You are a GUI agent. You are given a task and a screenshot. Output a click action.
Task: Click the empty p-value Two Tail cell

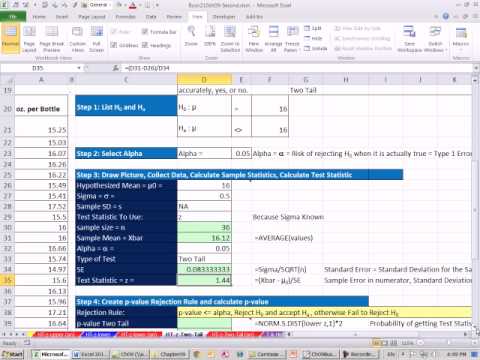click(204, 323)
